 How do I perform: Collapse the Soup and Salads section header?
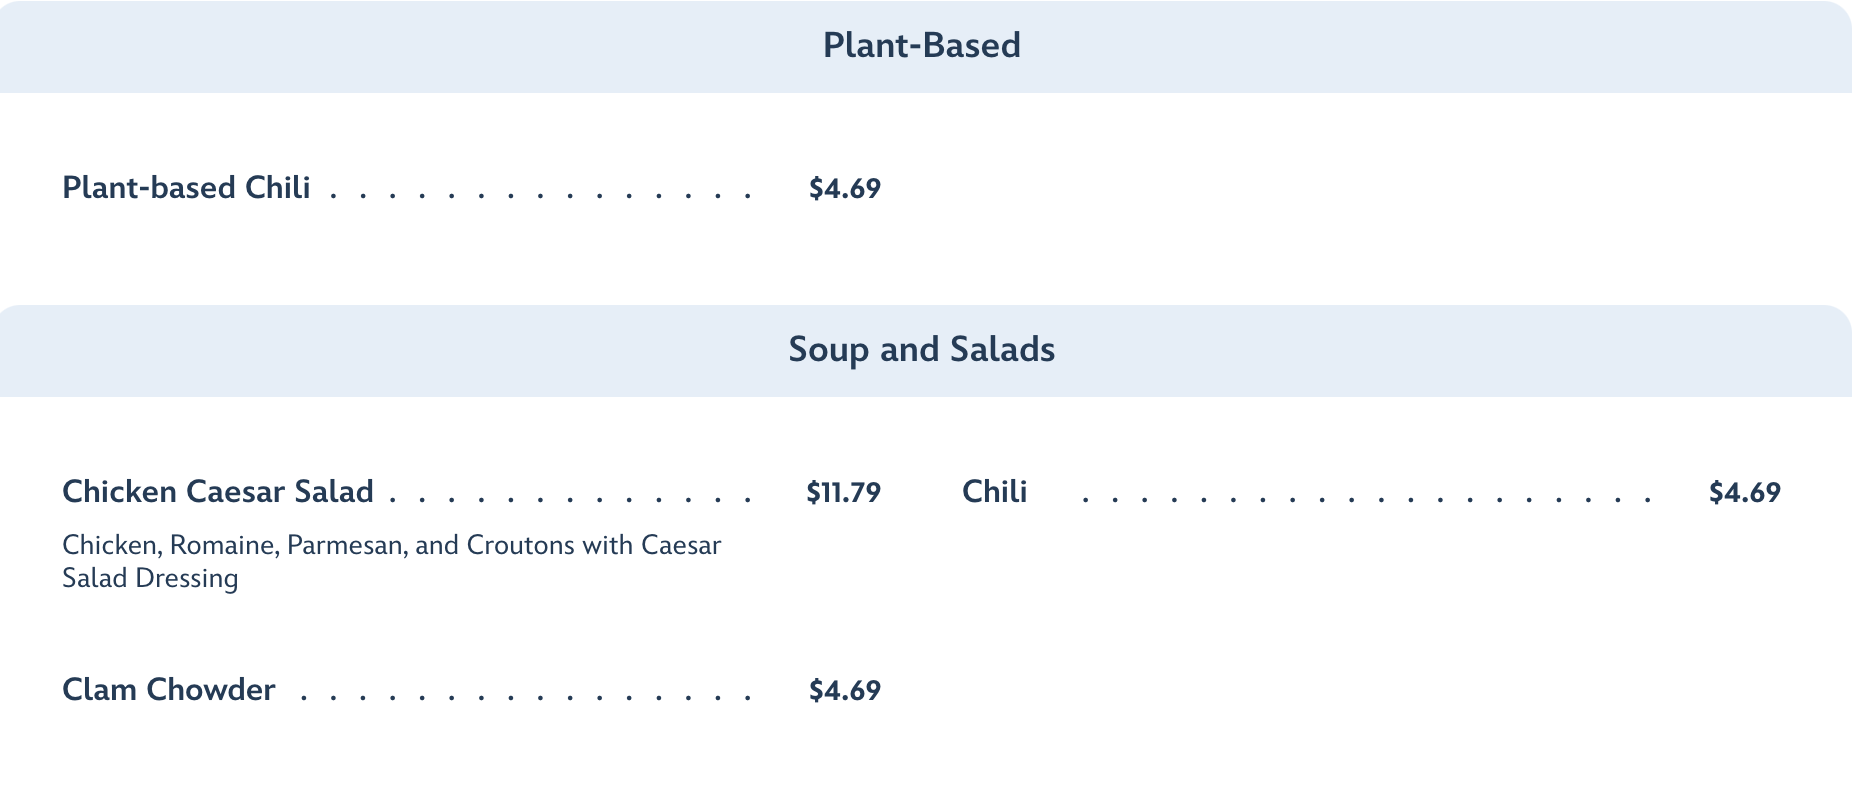point(921,350)
